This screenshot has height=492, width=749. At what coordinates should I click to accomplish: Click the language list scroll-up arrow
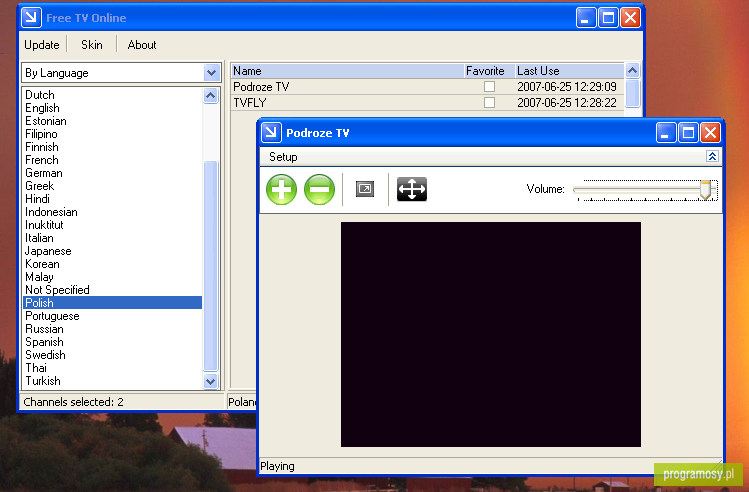coord(210,96)
